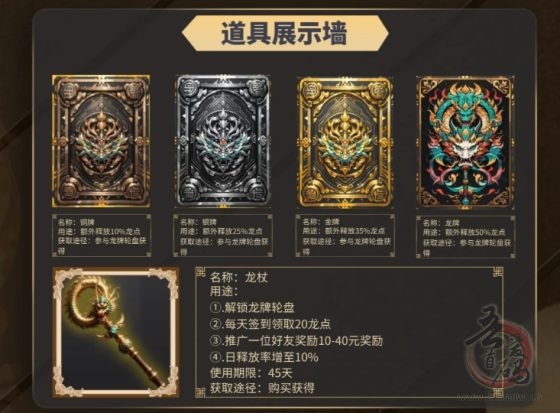Click the 龙牌 description box with 50%龙点

(x=466, y=237)
